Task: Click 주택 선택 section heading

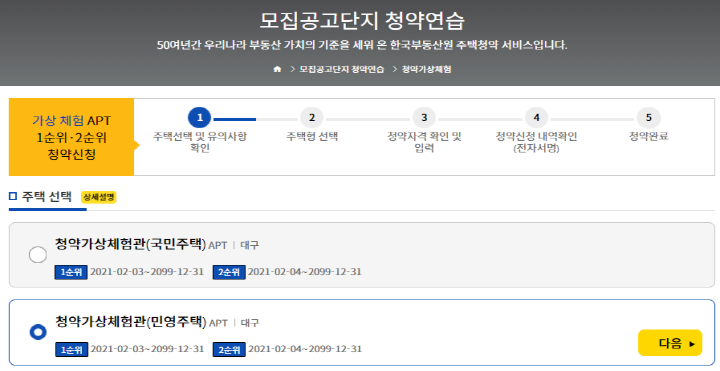Action: (x=46, y=197)
